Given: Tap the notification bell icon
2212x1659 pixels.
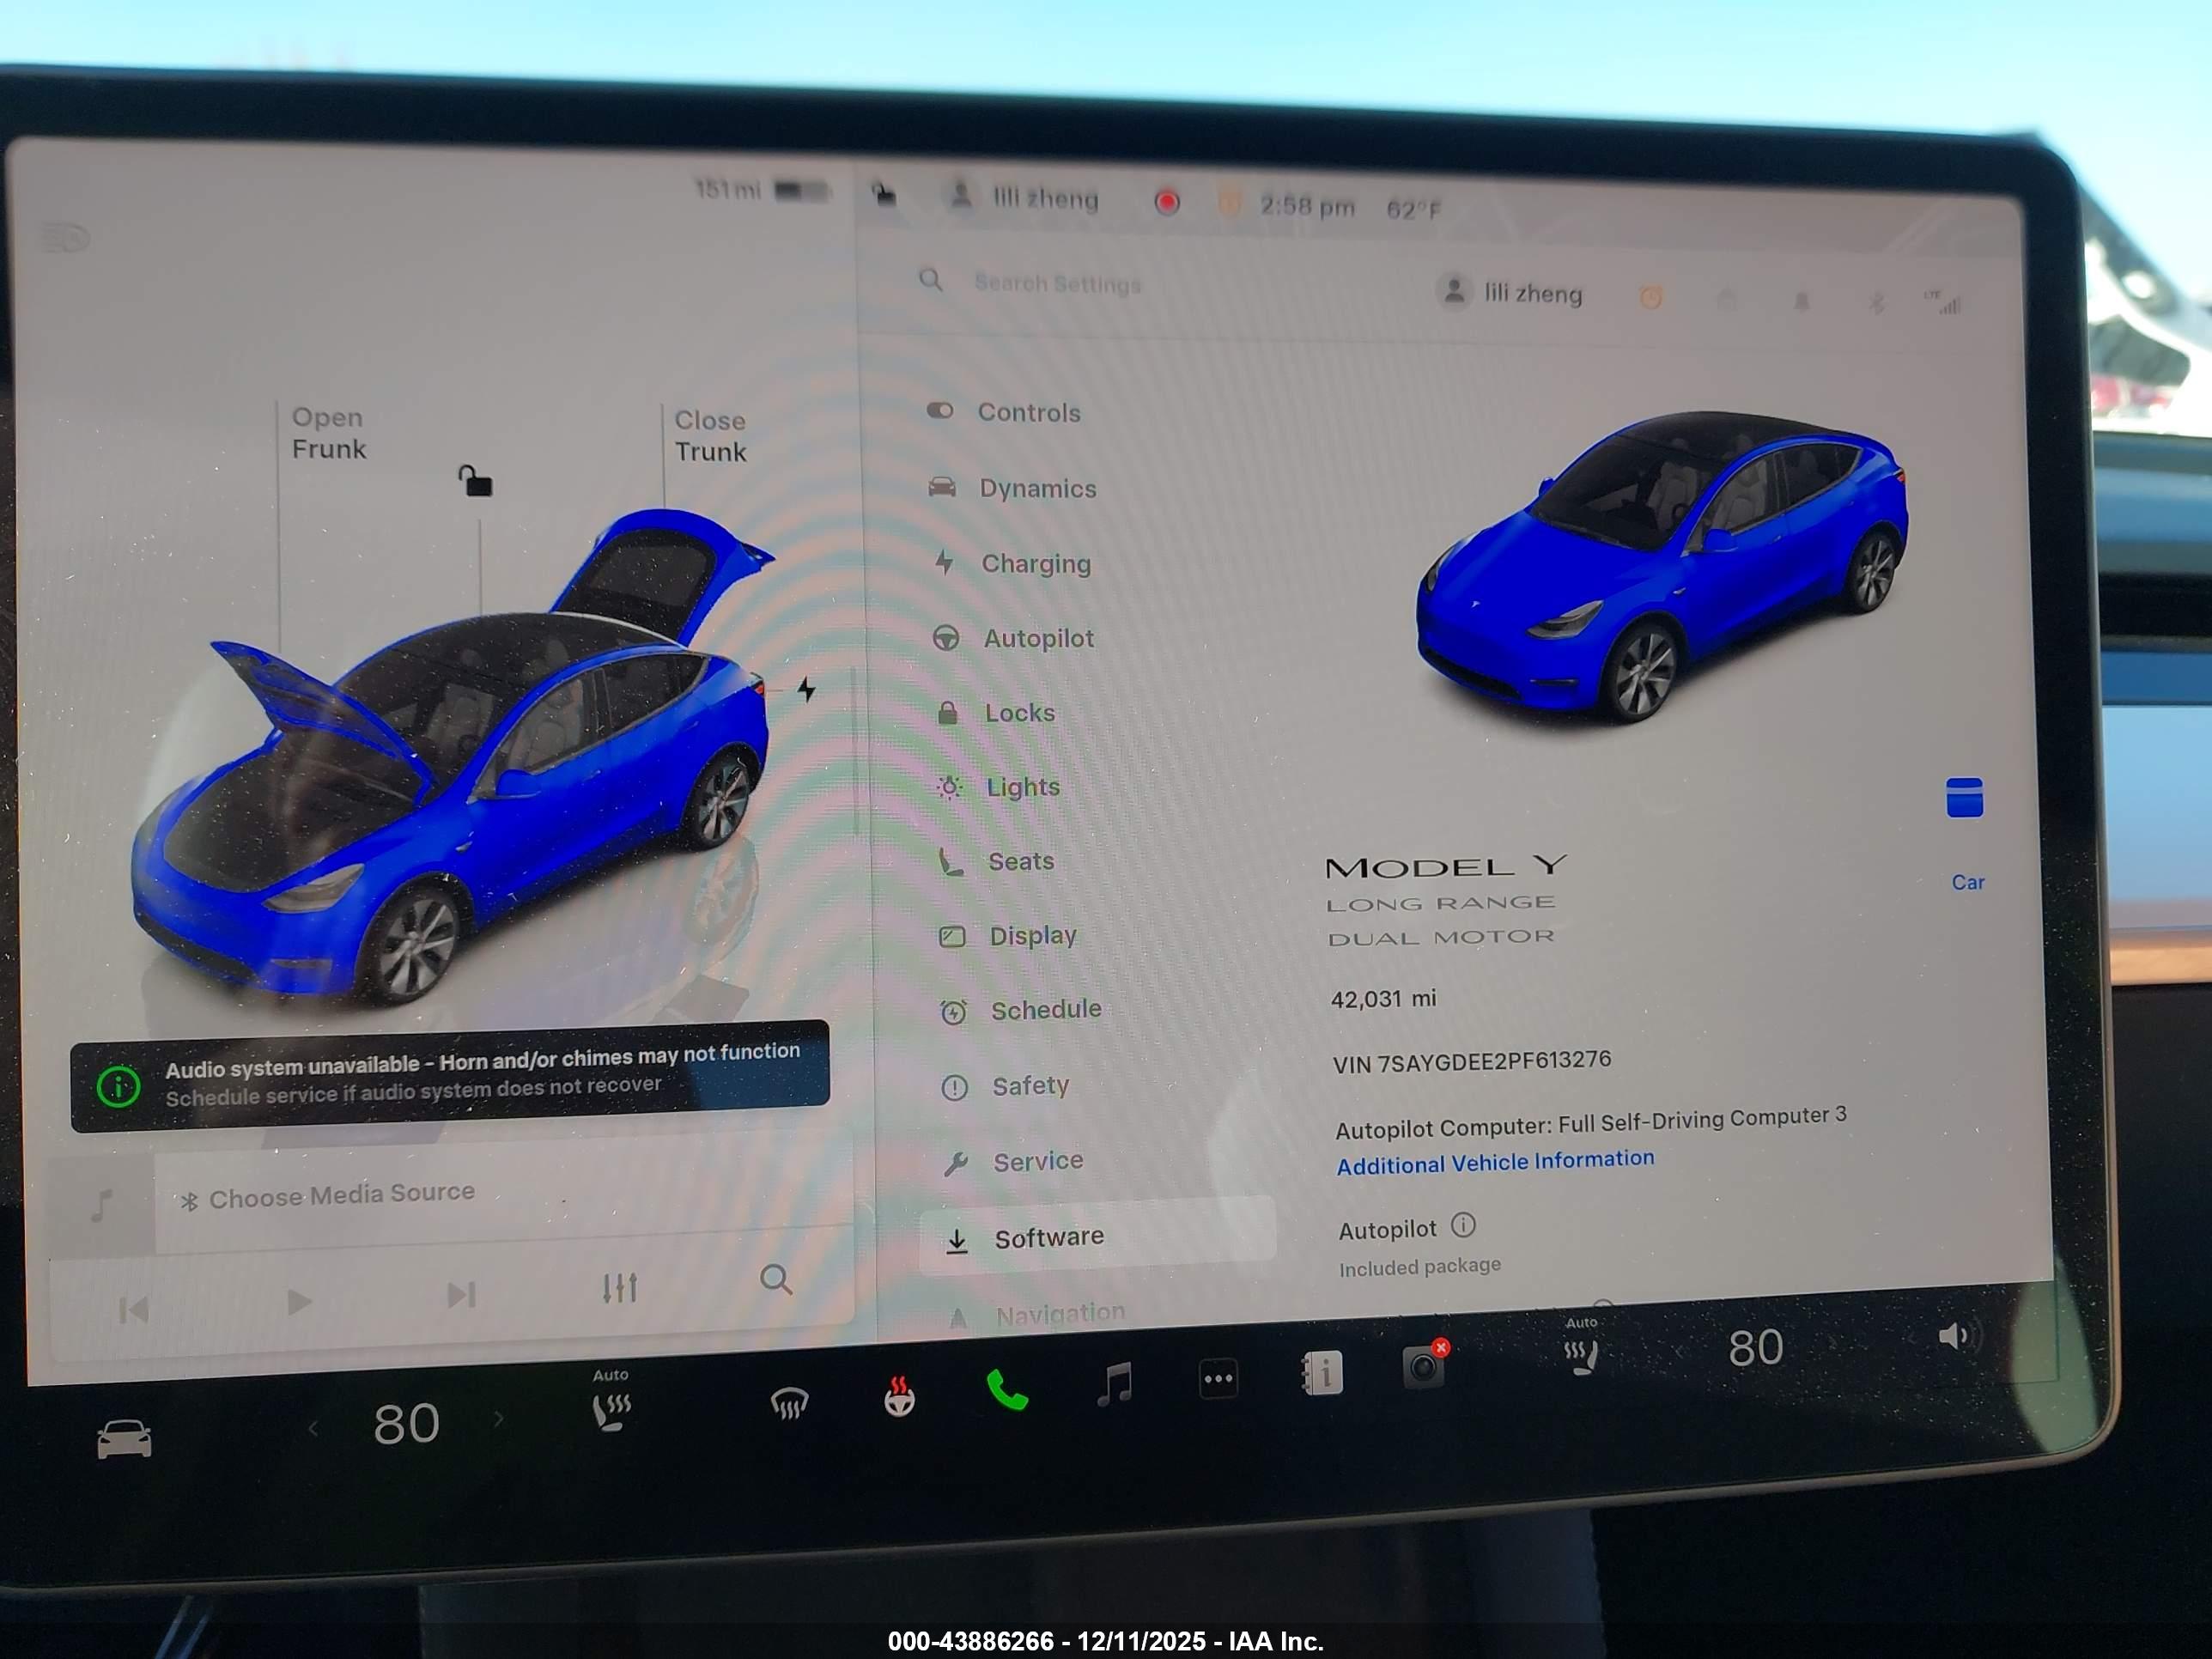Looking at the screenshot, I should pyautogui.click(x=1802, y=301).
